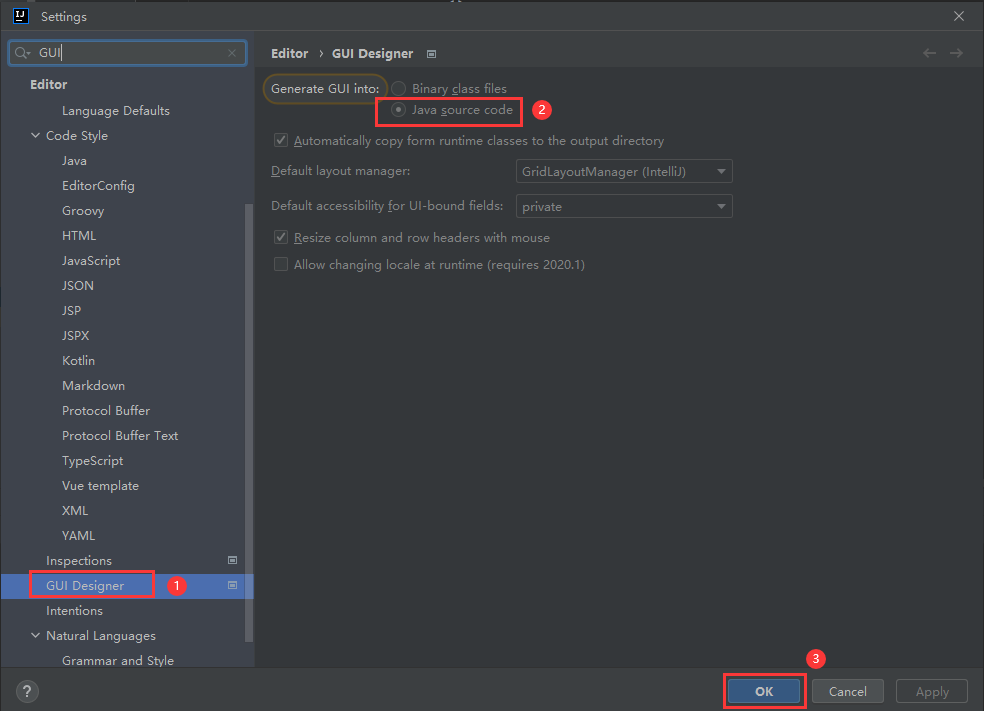Open Default accessibility for UI-bound fields dropdown
This screenshot has width=984, height=711.
click(x=624, y=206)
